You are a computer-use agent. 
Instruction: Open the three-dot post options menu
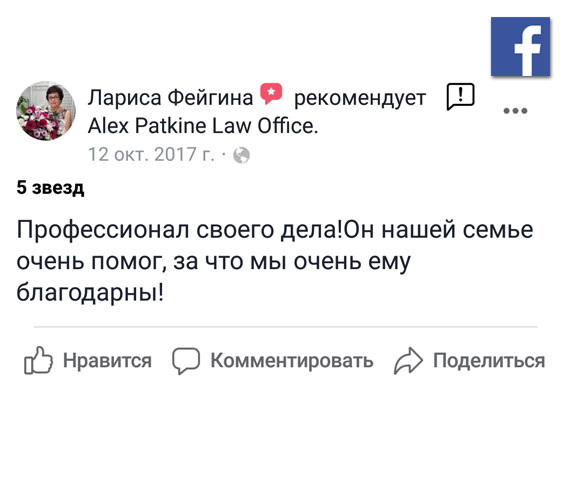tap(515, 111)
